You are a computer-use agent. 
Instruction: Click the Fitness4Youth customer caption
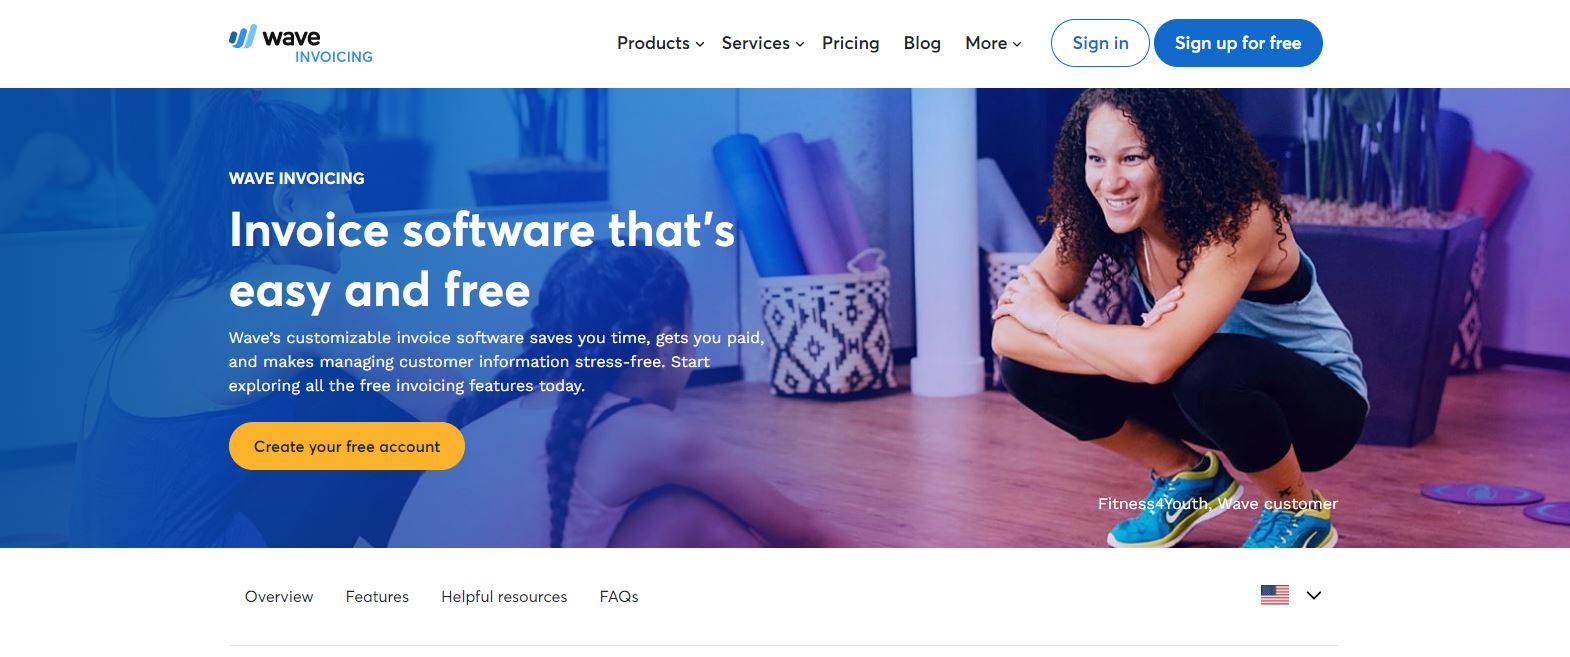1218,504
